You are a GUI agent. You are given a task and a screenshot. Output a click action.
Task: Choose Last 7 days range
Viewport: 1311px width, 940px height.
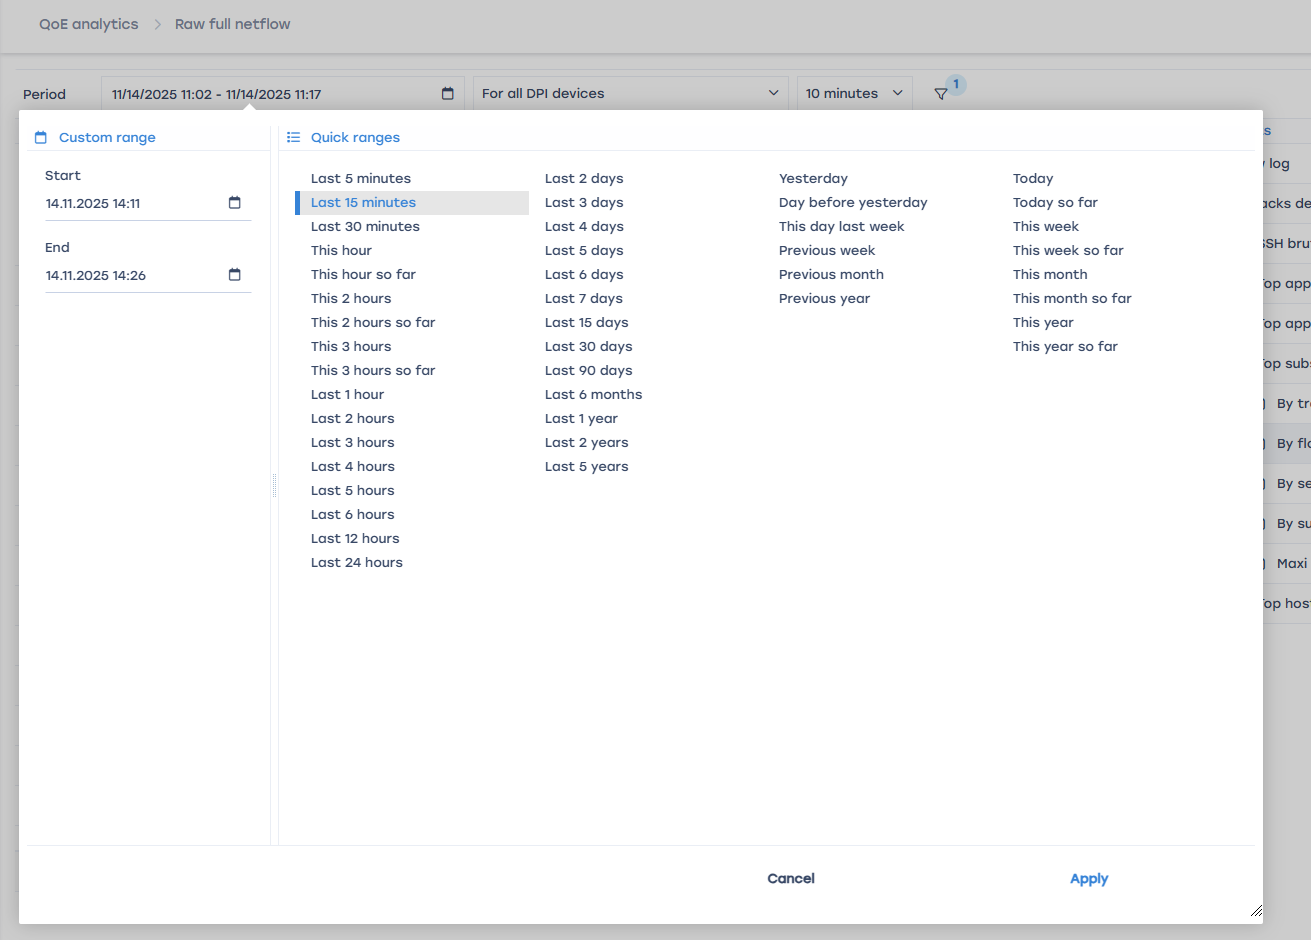(x=584, y=299)
